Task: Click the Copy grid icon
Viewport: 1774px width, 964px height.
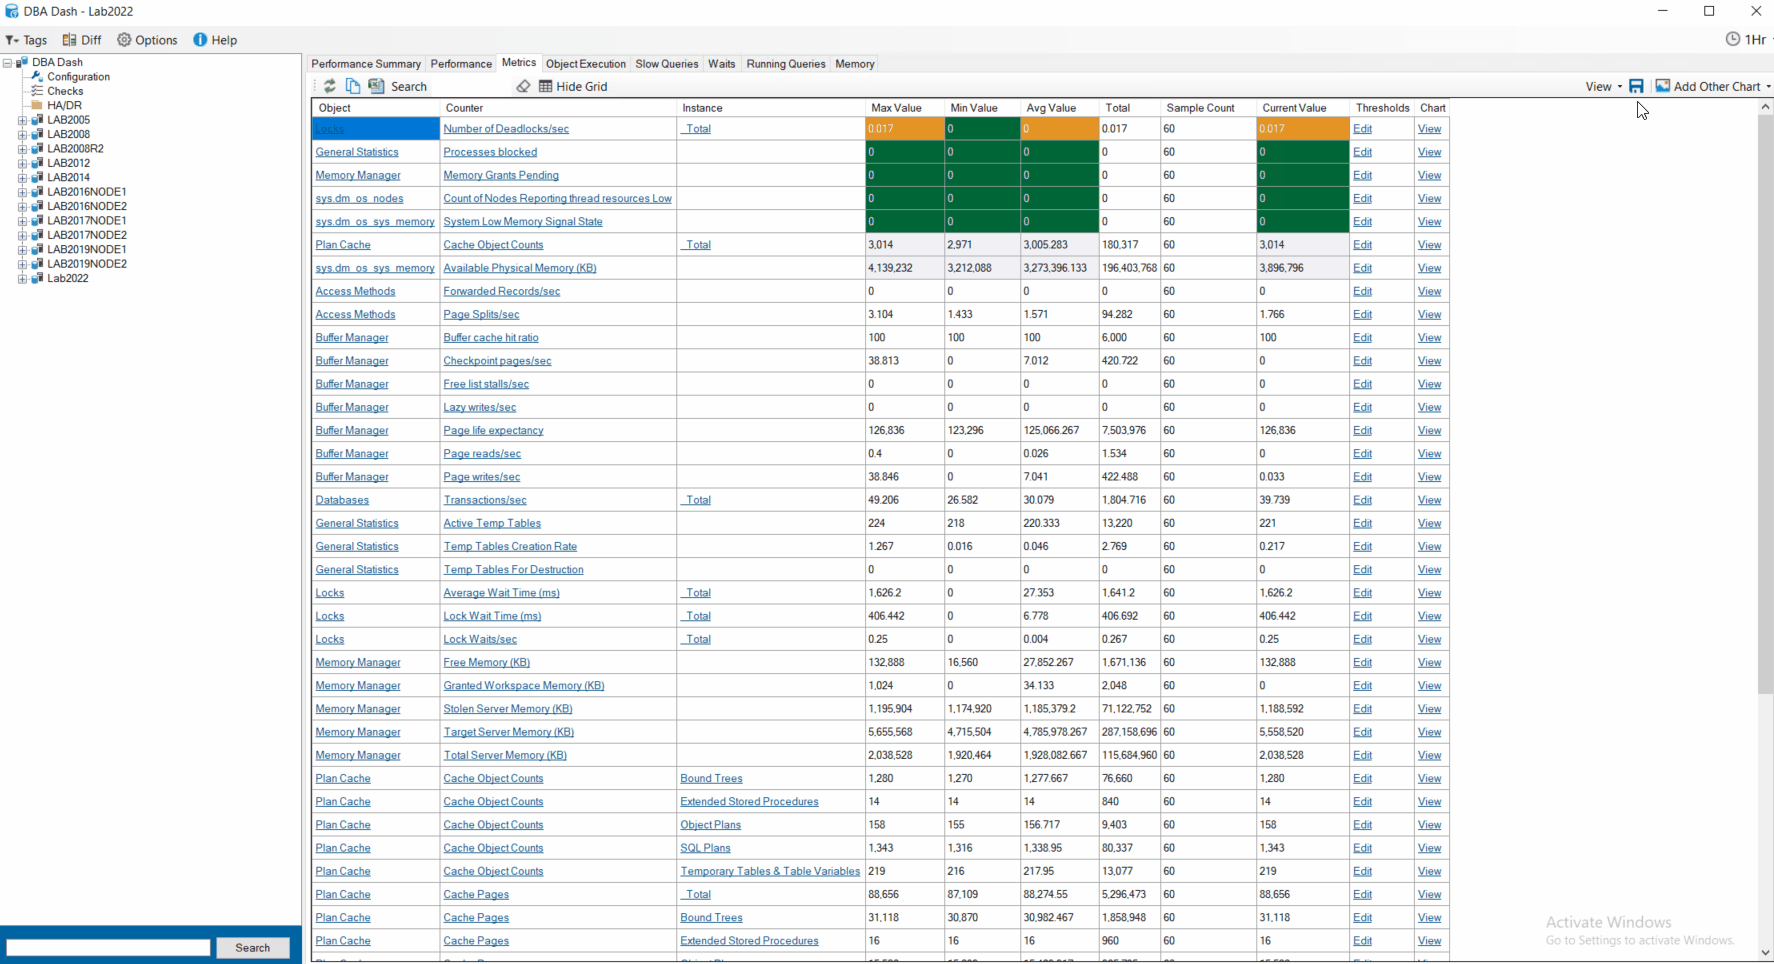Action: 353,86
